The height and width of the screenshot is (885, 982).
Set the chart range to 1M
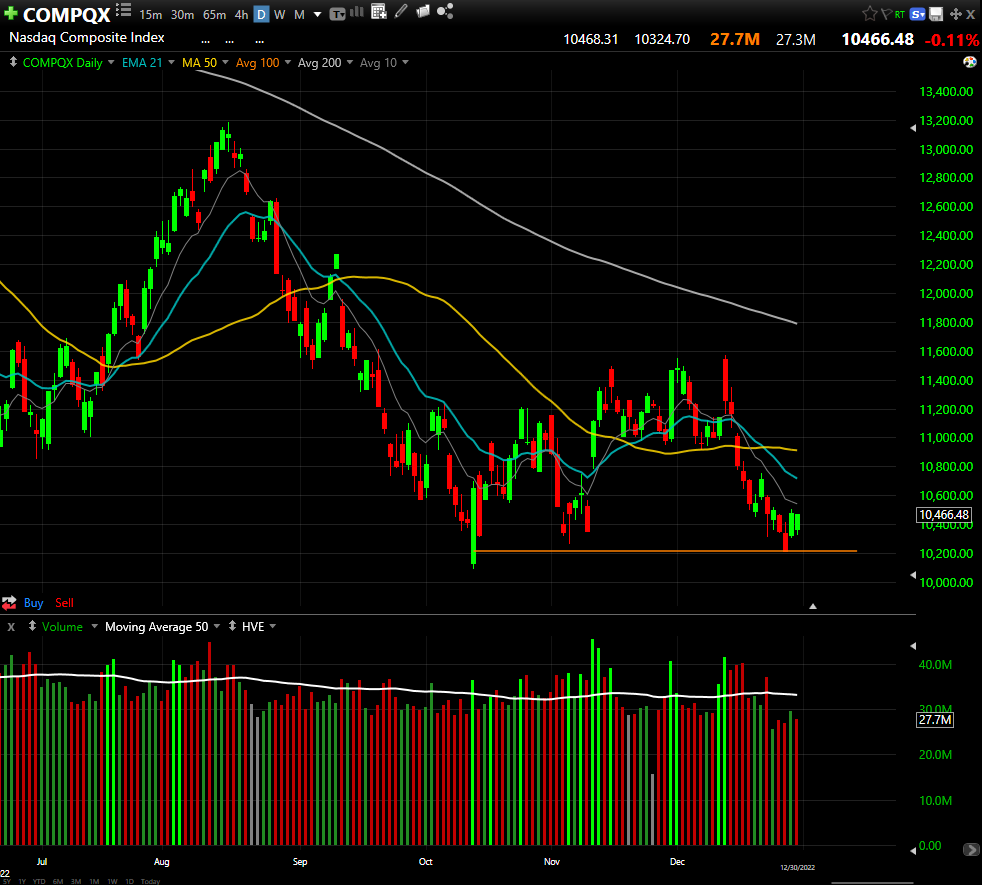coord(94,881)
